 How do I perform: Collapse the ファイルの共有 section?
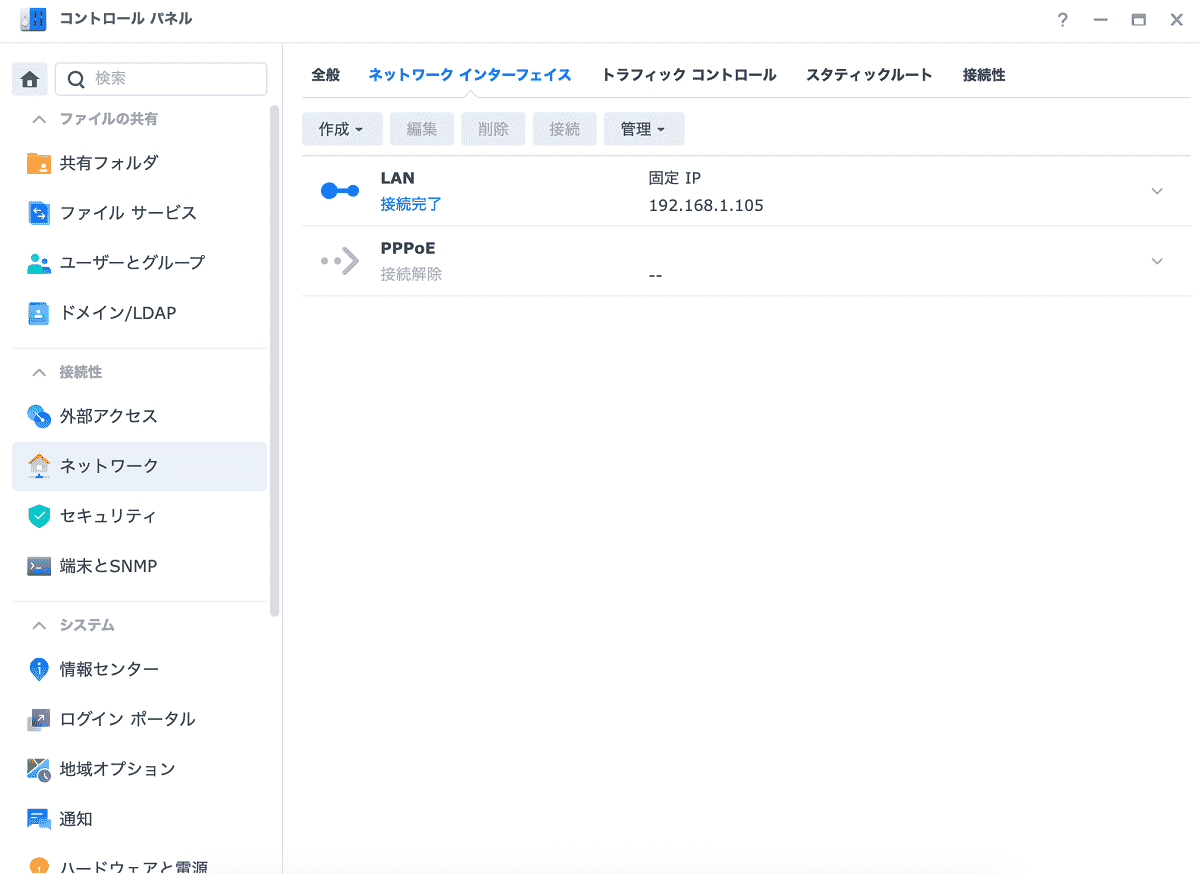pos(39,119)
